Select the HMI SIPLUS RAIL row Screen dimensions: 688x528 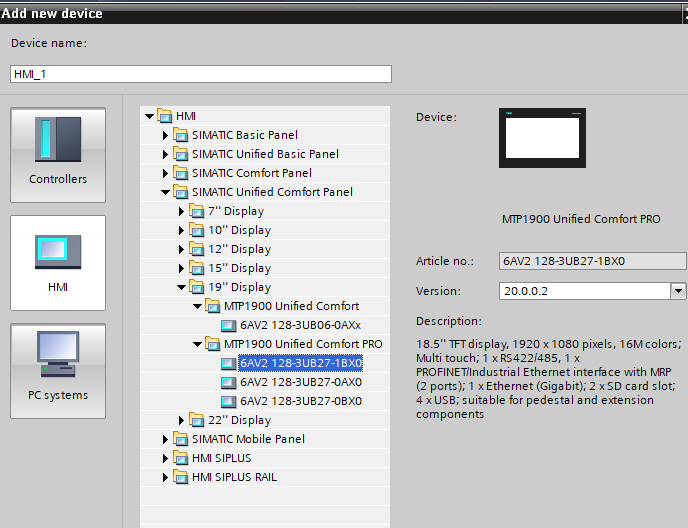click(x=265, y=477)
